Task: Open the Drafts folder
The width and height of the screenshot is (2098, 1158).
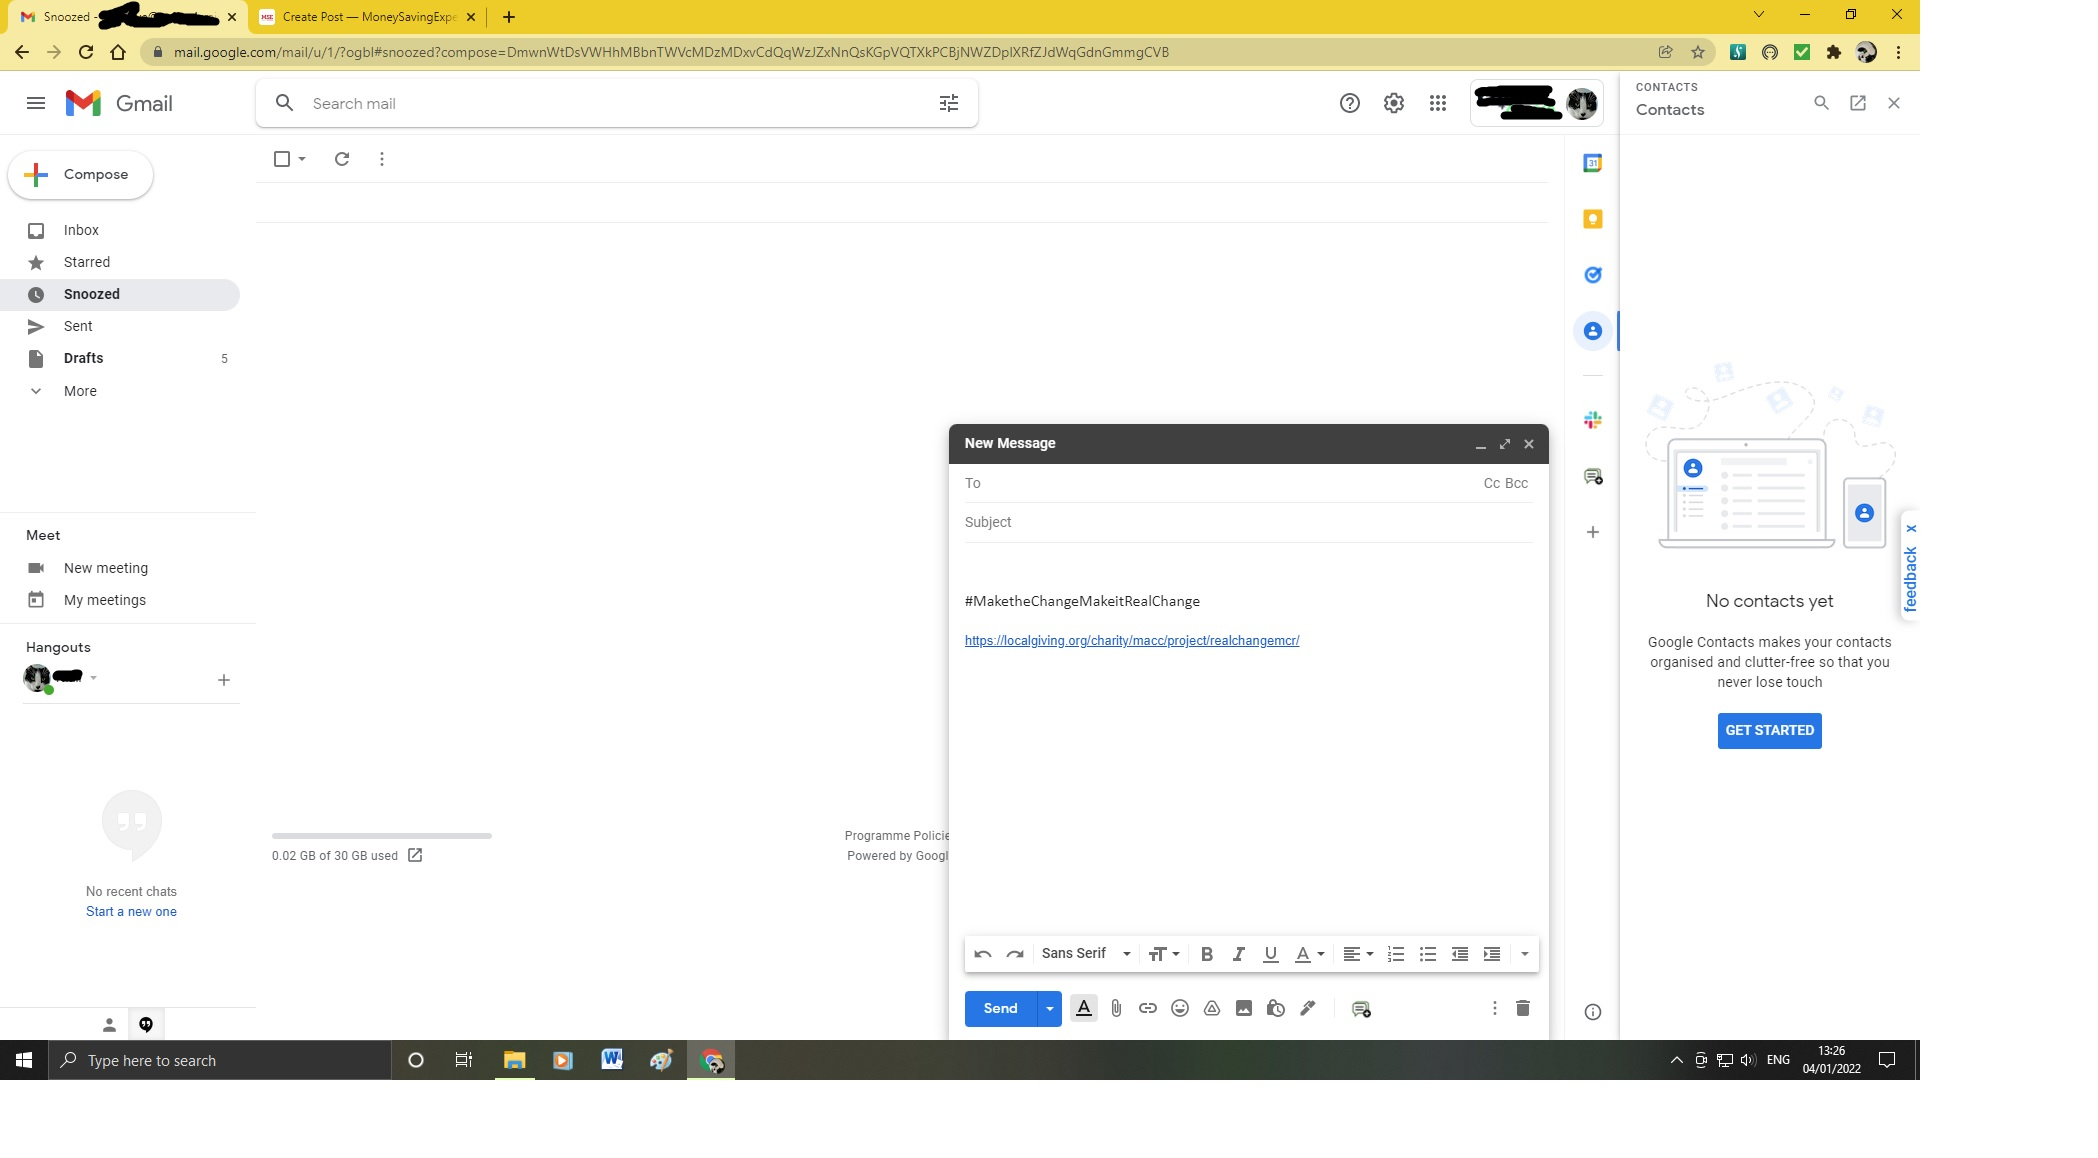Action: pos(84,358)
